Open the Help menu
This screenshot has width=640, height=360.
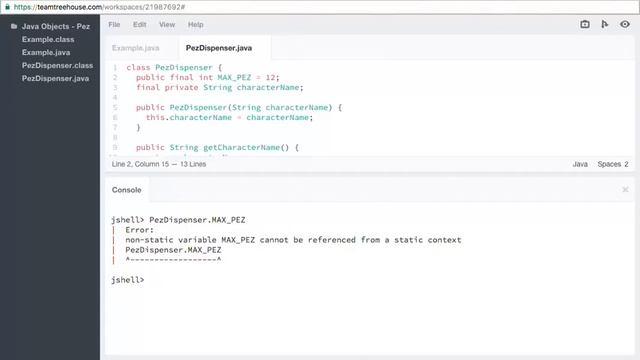196,24
